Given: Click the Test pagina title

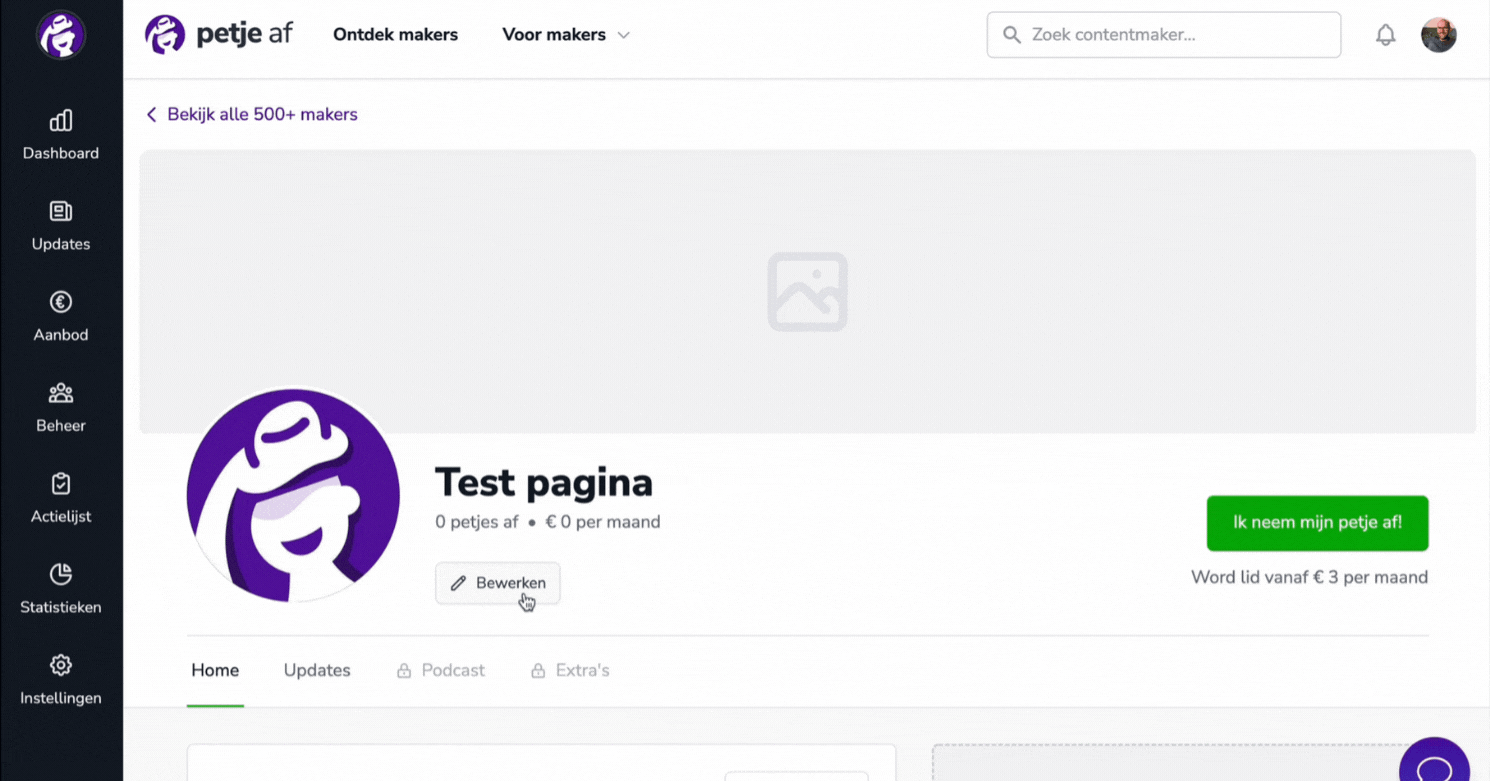Looking at the screenshot, I should 544,483.
